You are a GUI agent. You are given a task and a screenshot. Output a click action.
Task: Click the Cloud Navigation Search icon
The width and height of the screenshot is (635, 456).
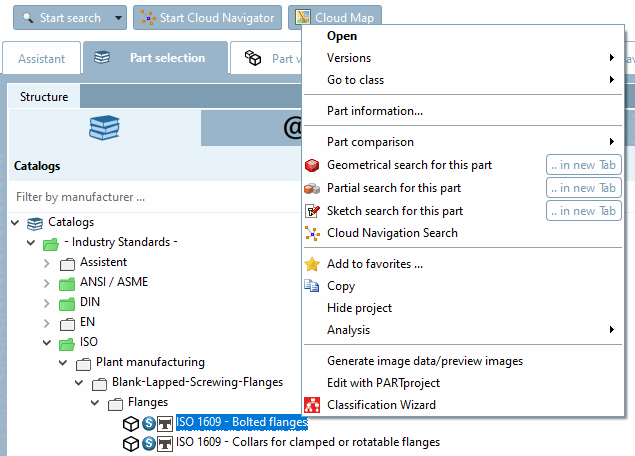(x=313, y=233)
